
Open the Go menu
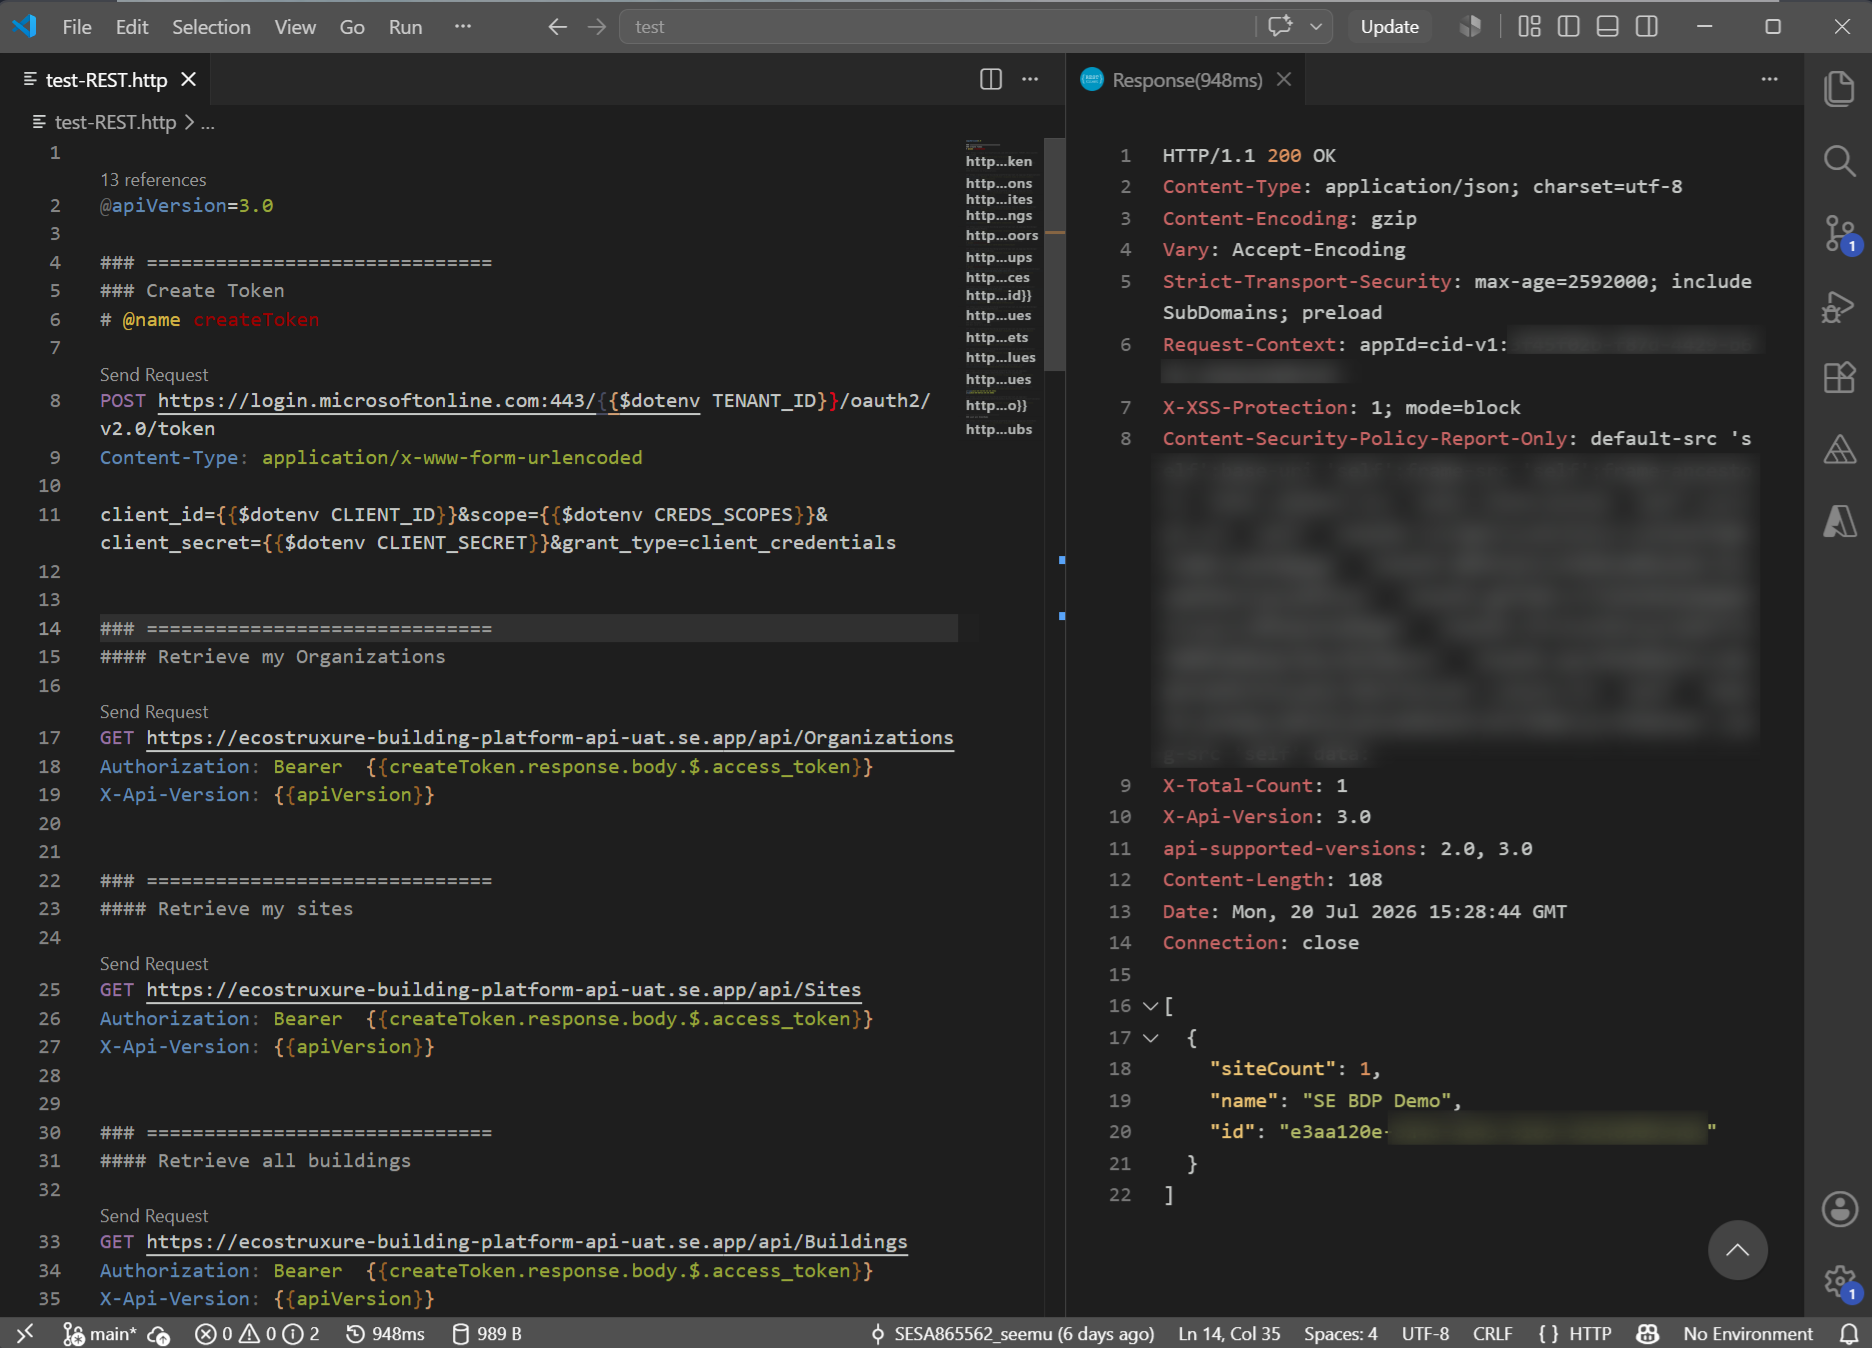[352, 27]
